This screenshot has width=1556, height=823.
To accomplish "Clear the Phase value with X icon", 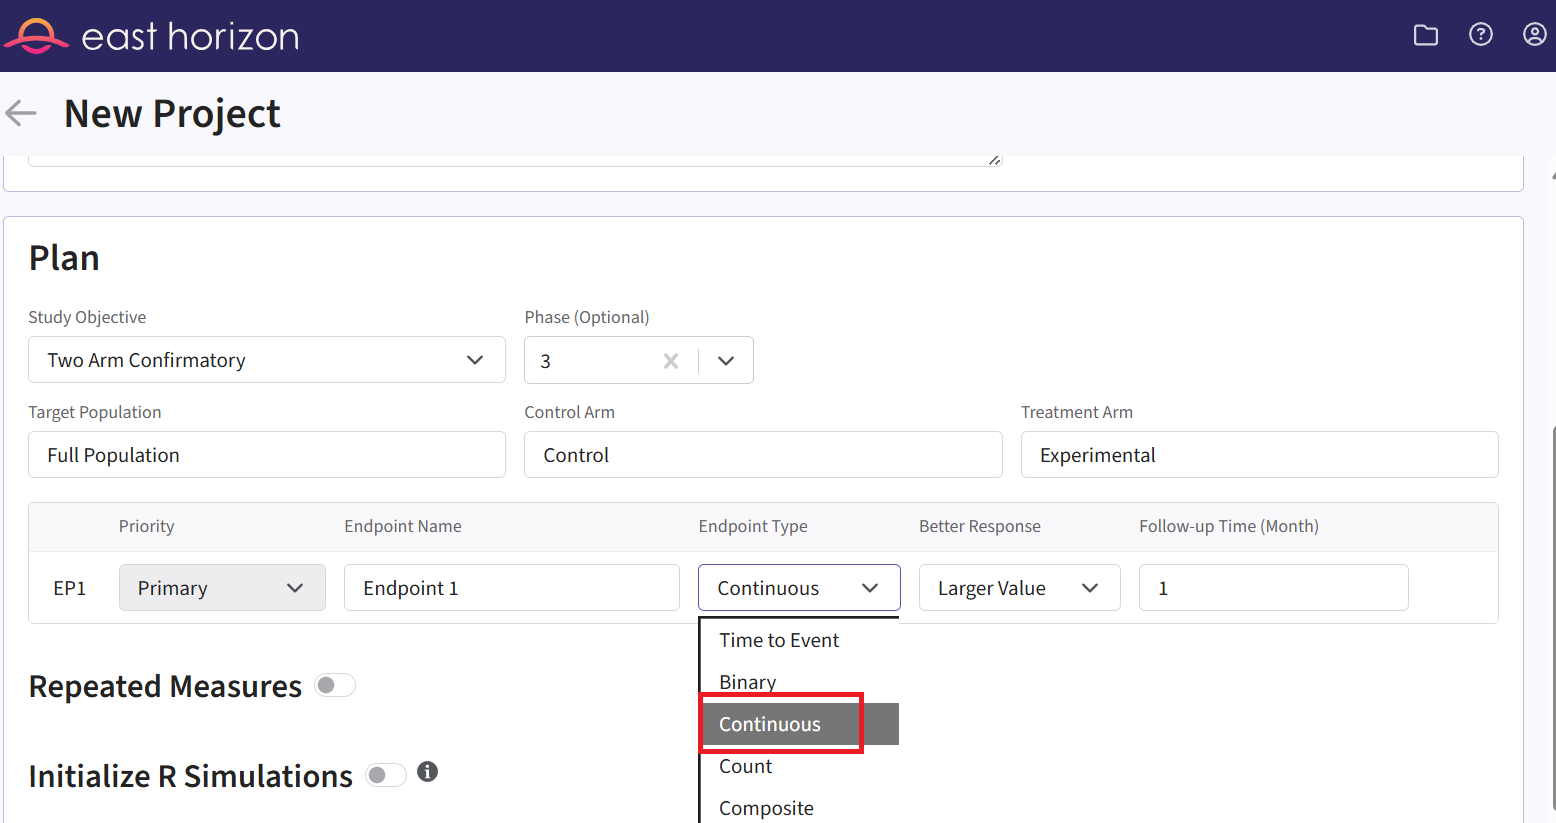I will (671, 361).
